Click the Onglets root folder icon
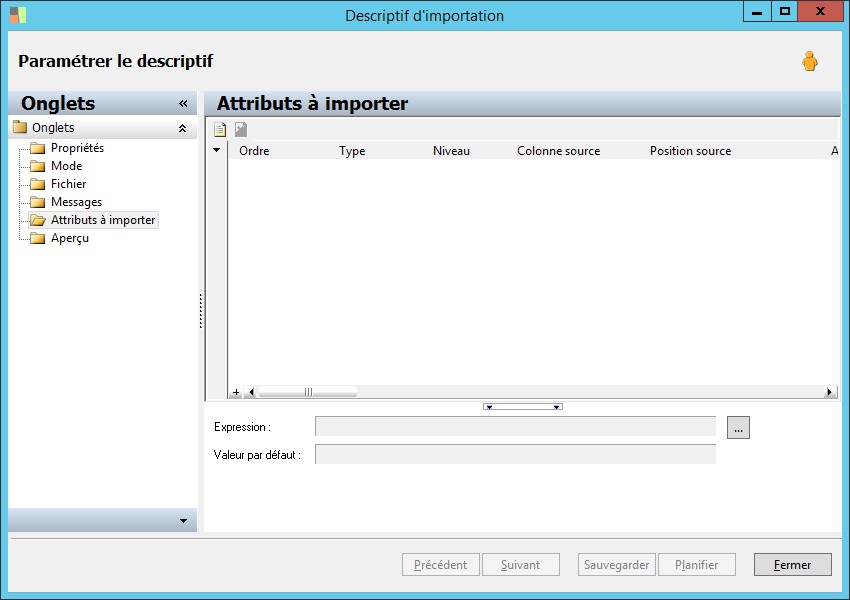 (x=20, y=127)
